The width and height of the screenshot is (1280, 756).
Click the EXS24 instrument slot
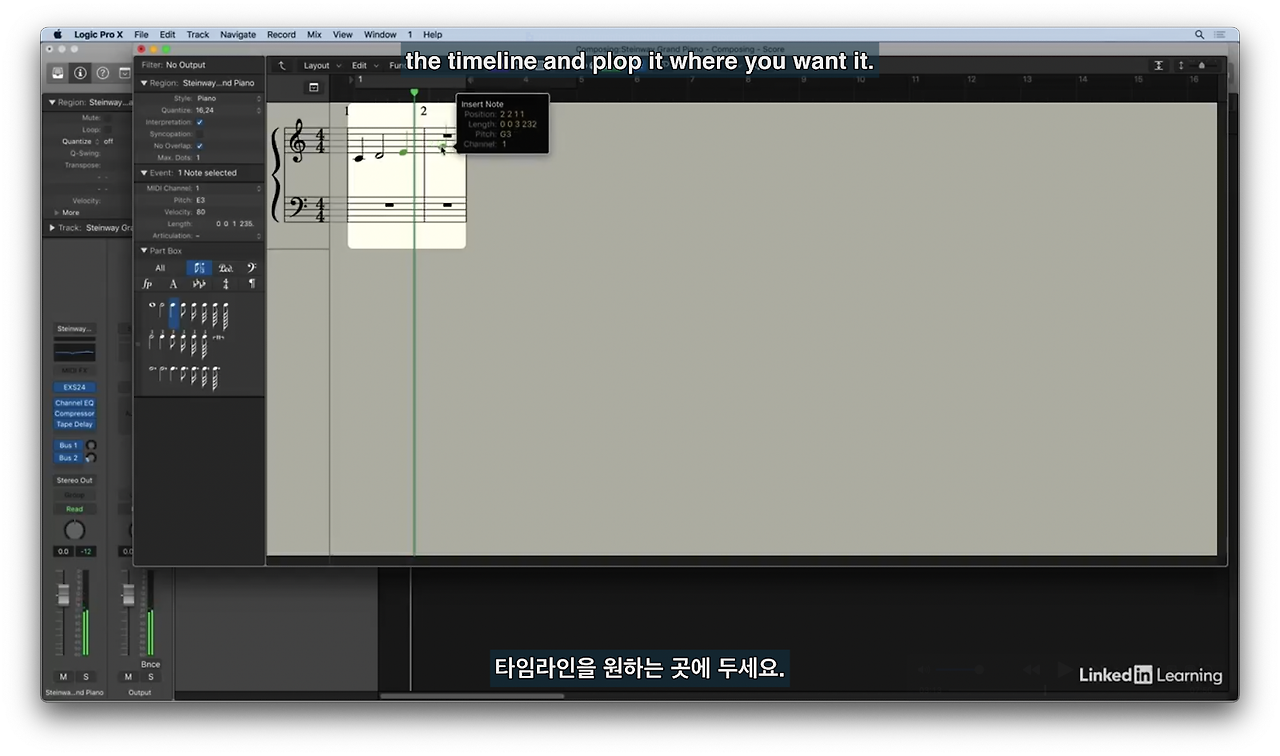point(74,387)
